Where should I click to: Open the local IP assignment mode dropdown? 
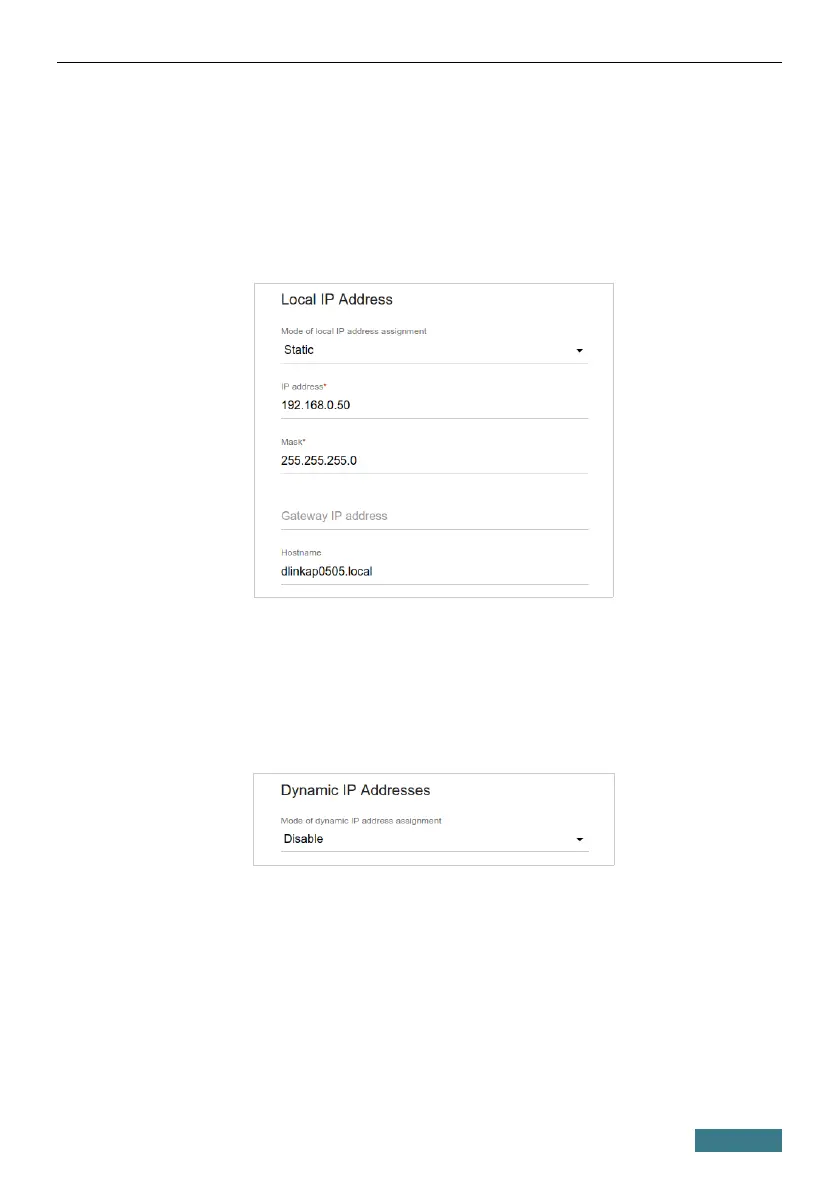coord(433,351)
